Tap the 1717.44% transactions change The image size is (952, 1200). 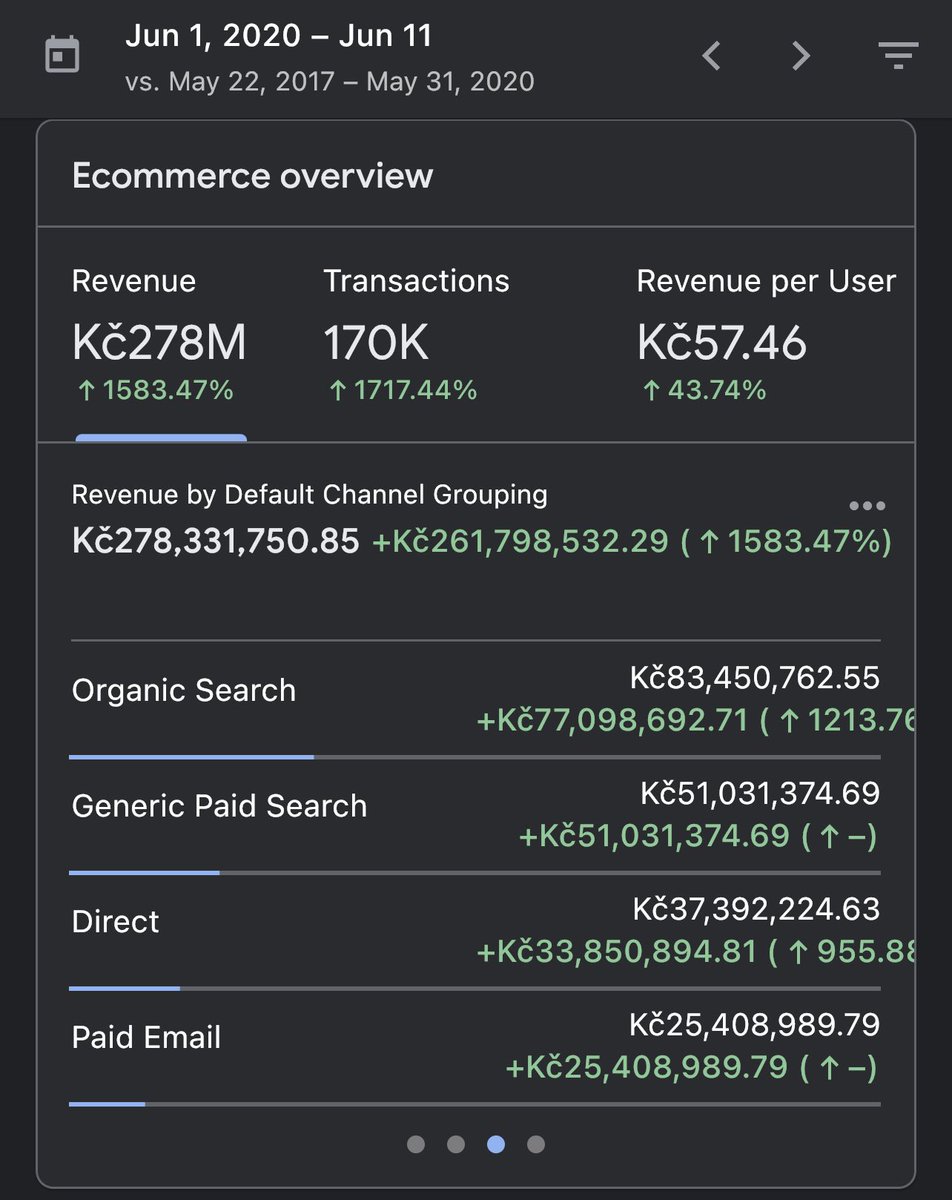[402, 391]
